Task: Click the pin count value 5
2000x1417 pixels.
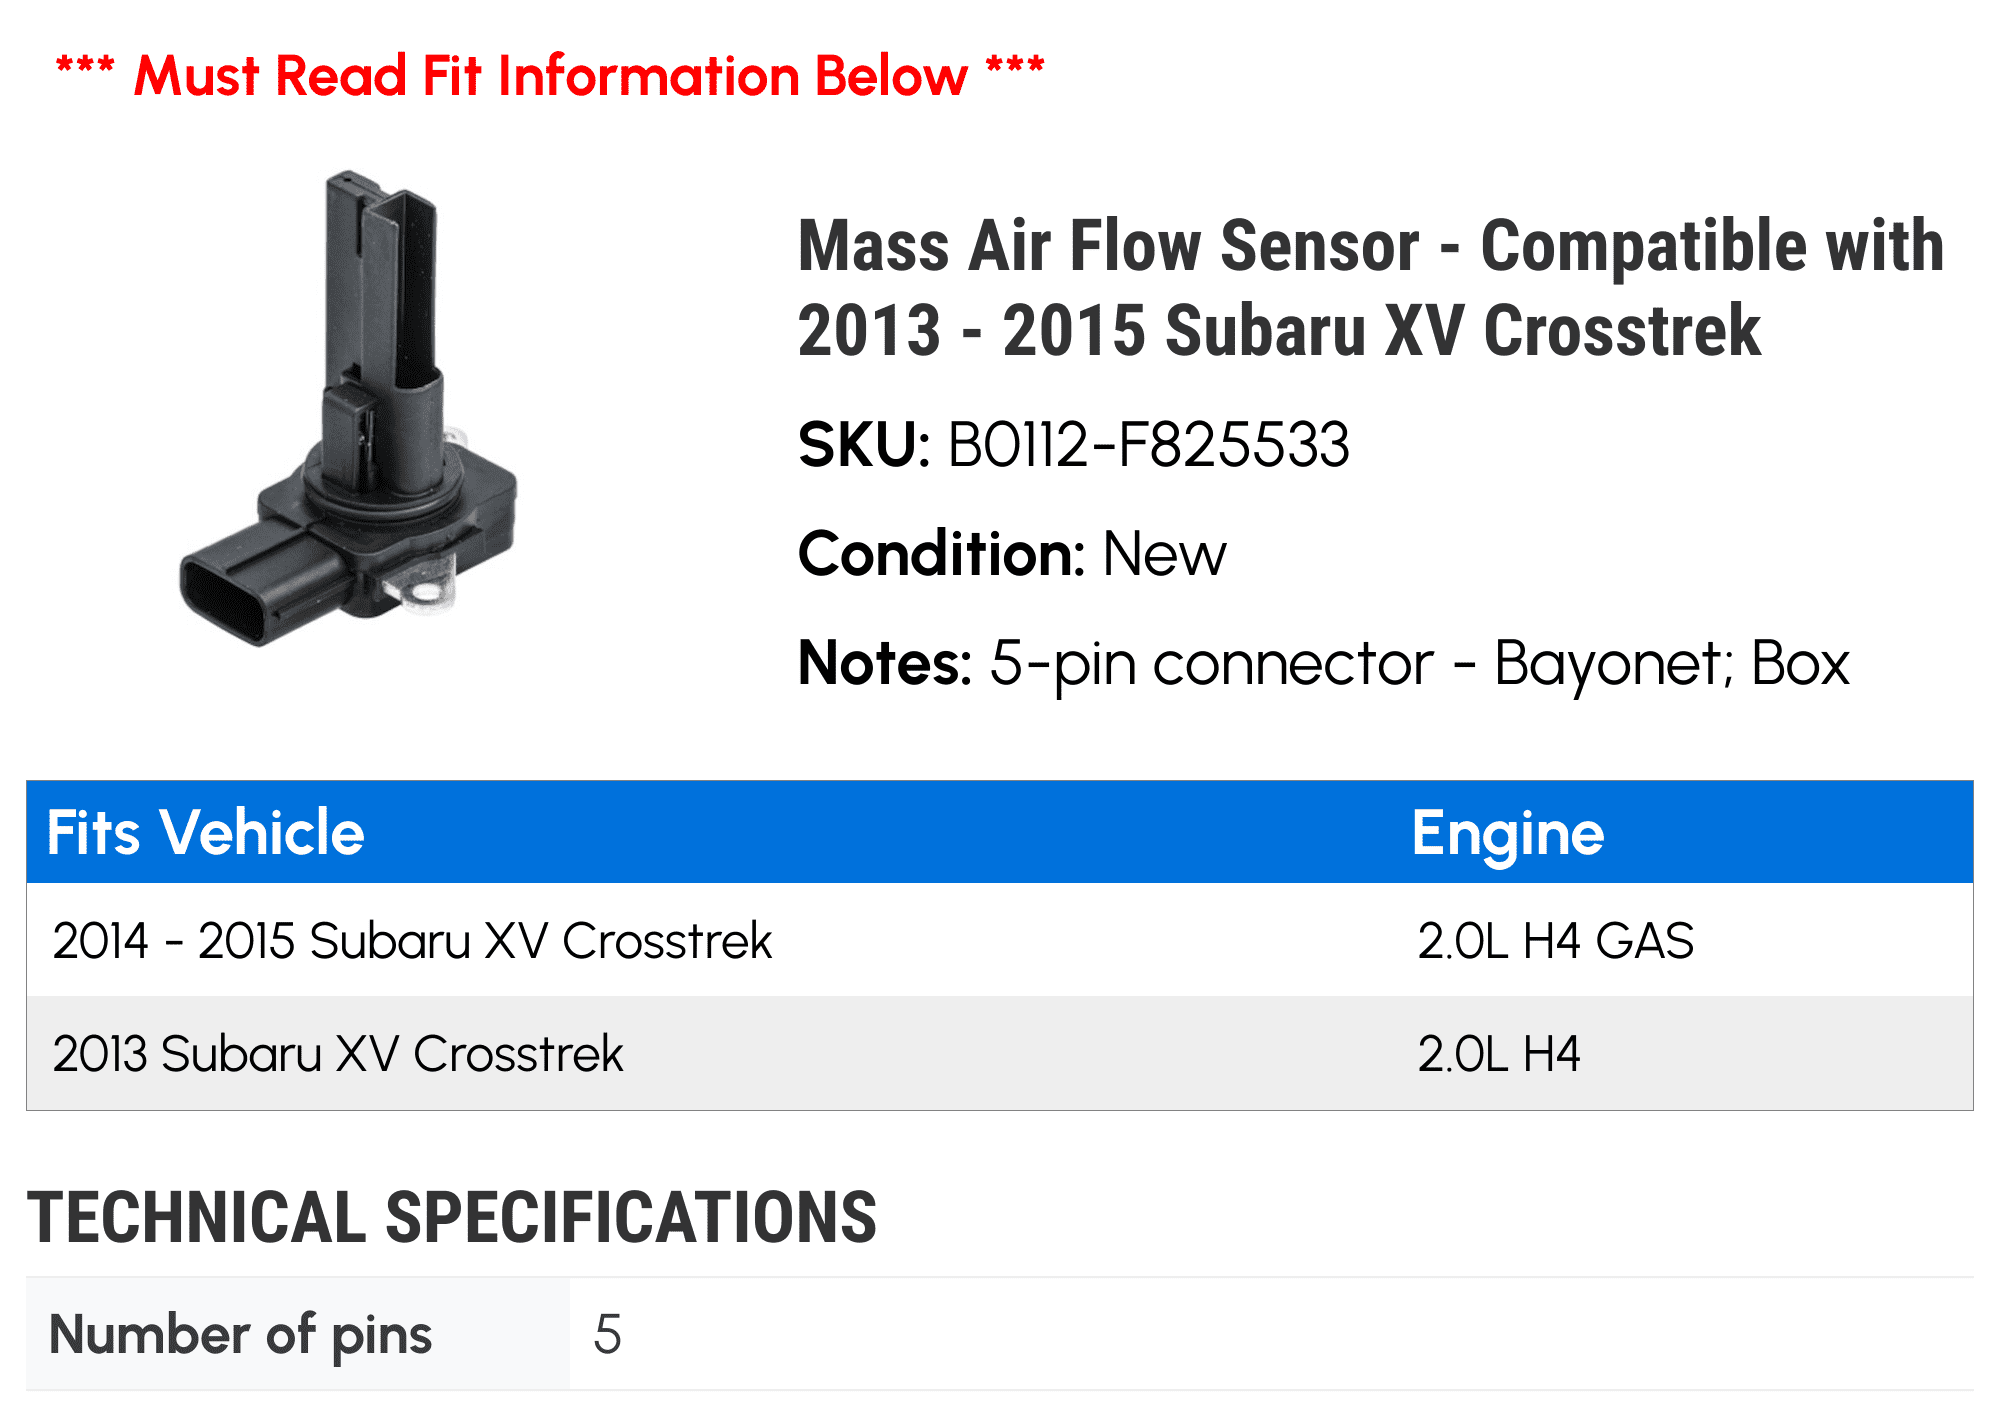Action: click(608, 1335)
